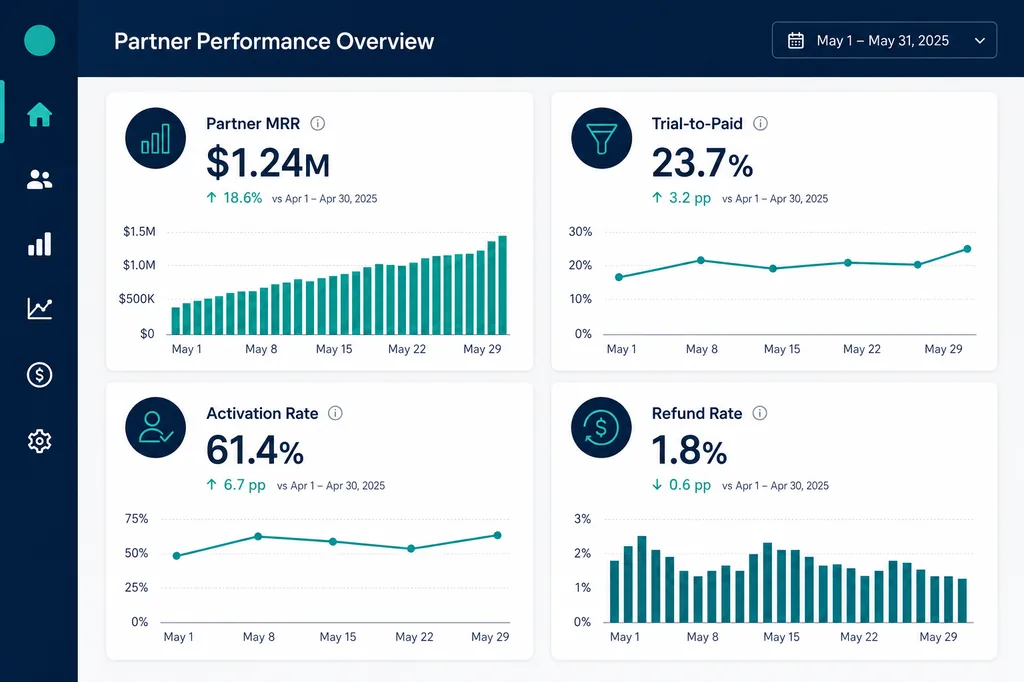
Task: Click the May 22 data point on Activation Rate line
Action: (x=411, y=549)
